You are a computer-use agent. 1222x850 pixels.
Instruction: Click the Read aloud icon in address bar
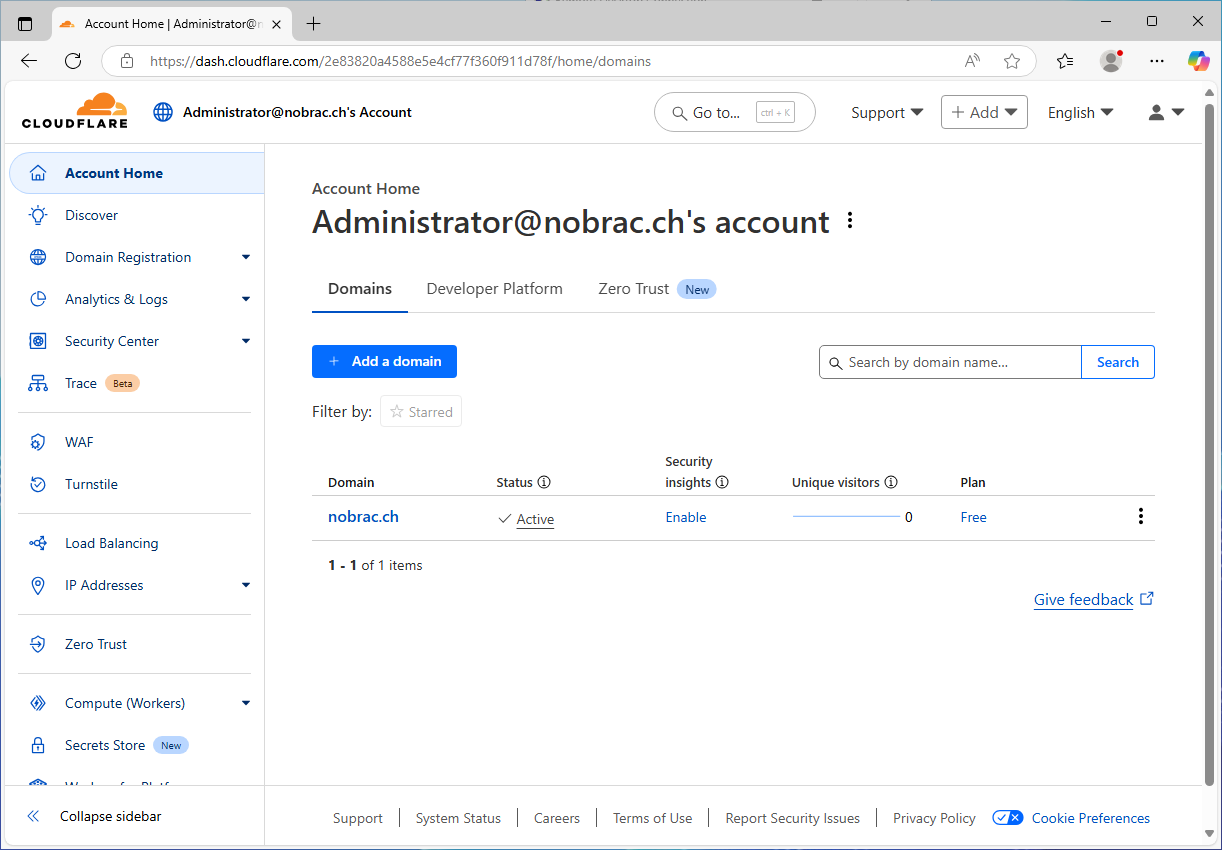pos(972,61)
